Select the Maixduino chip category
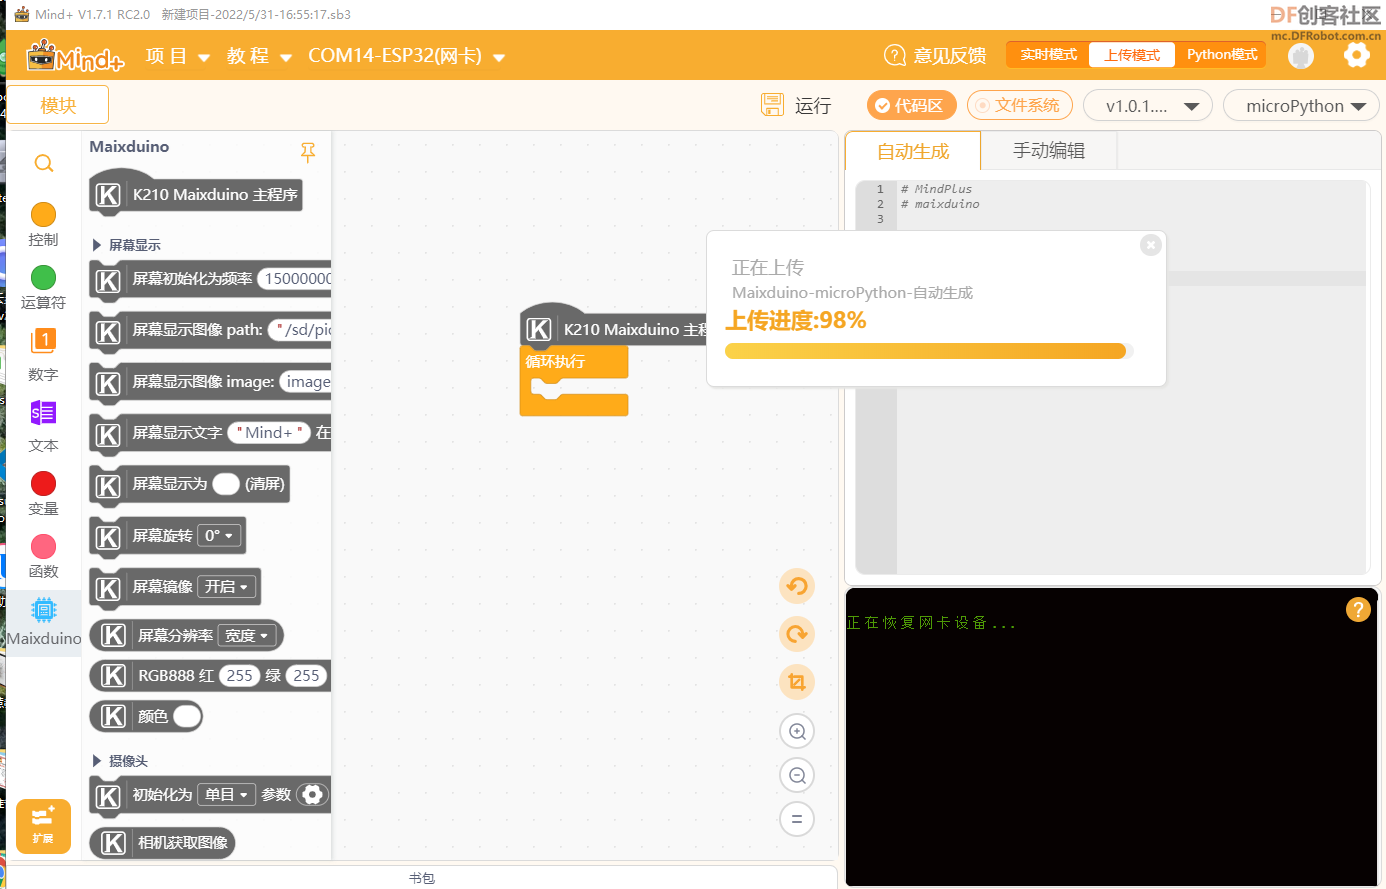Screen dimensions: 1386x889 (x=43, y=610)
